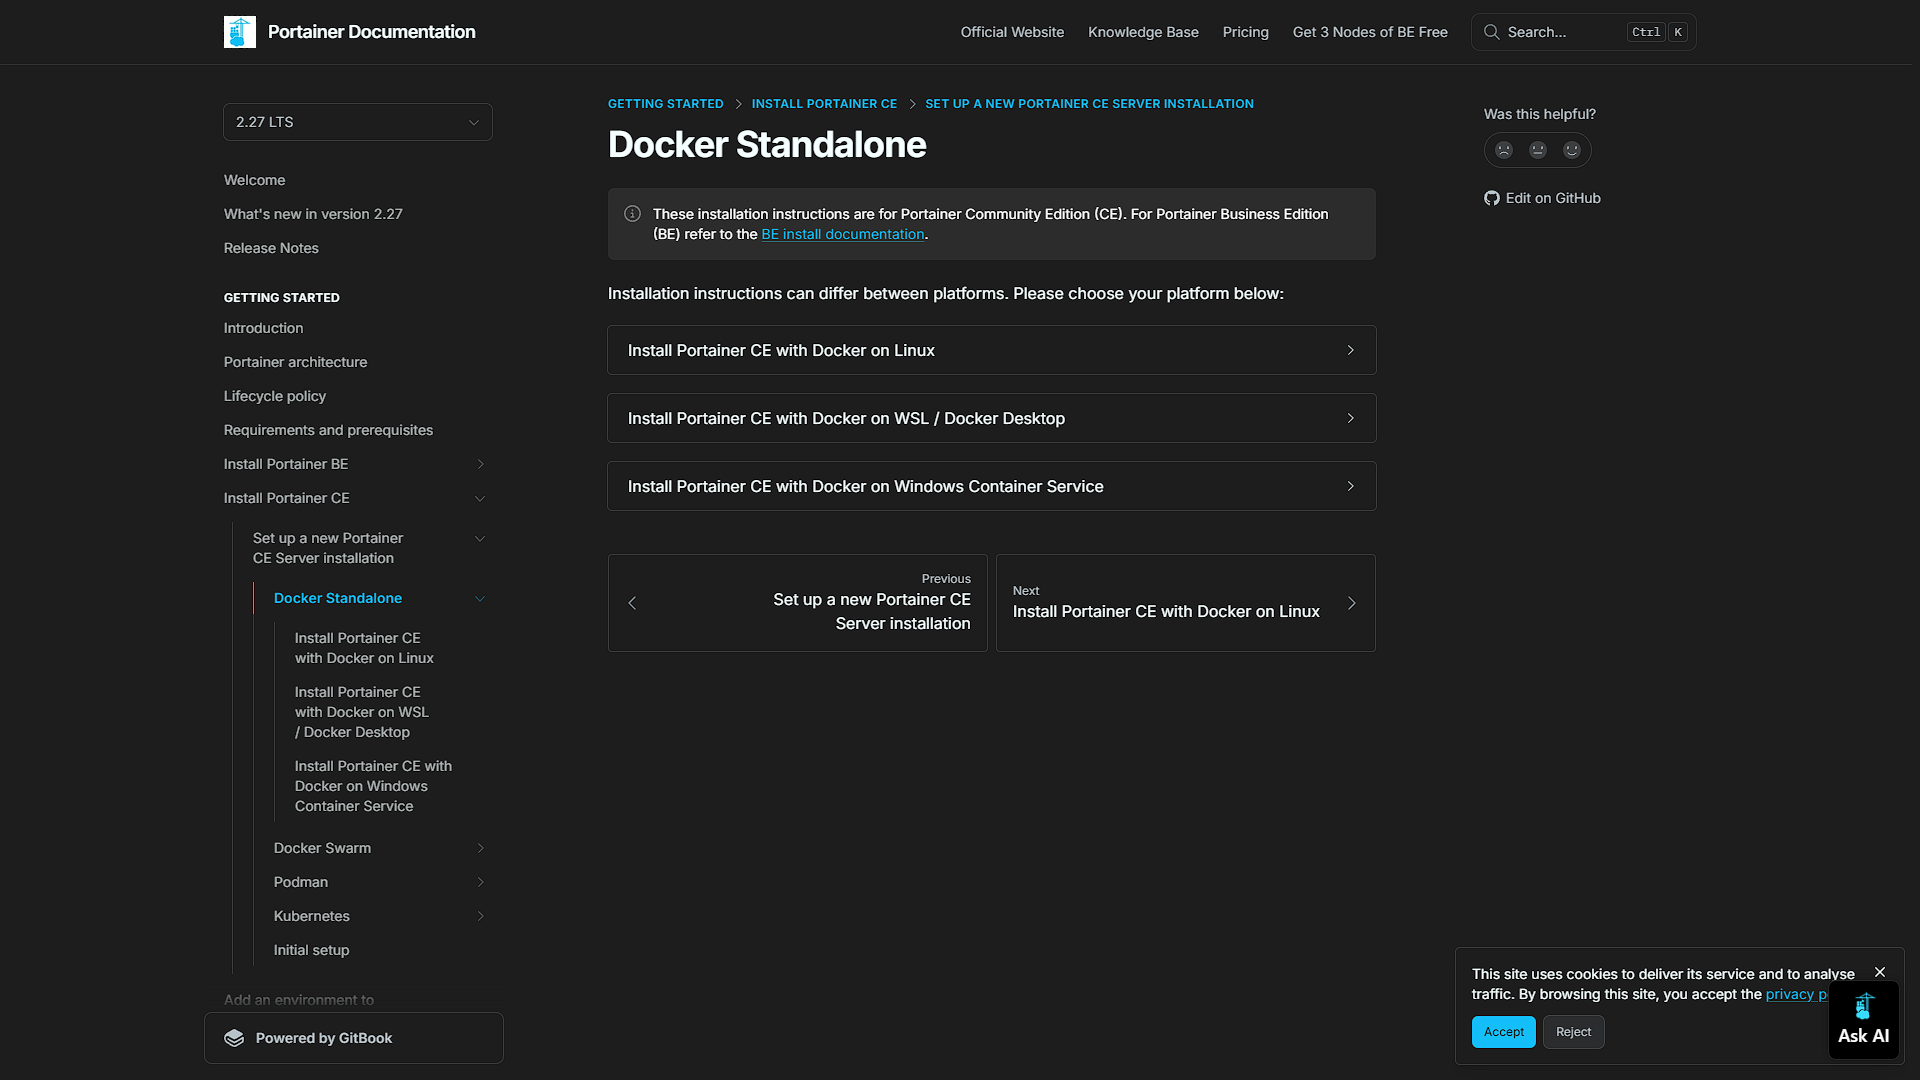Open the Ask AI assistant
The image size is (1920, 1080).
(1863, 1020)
